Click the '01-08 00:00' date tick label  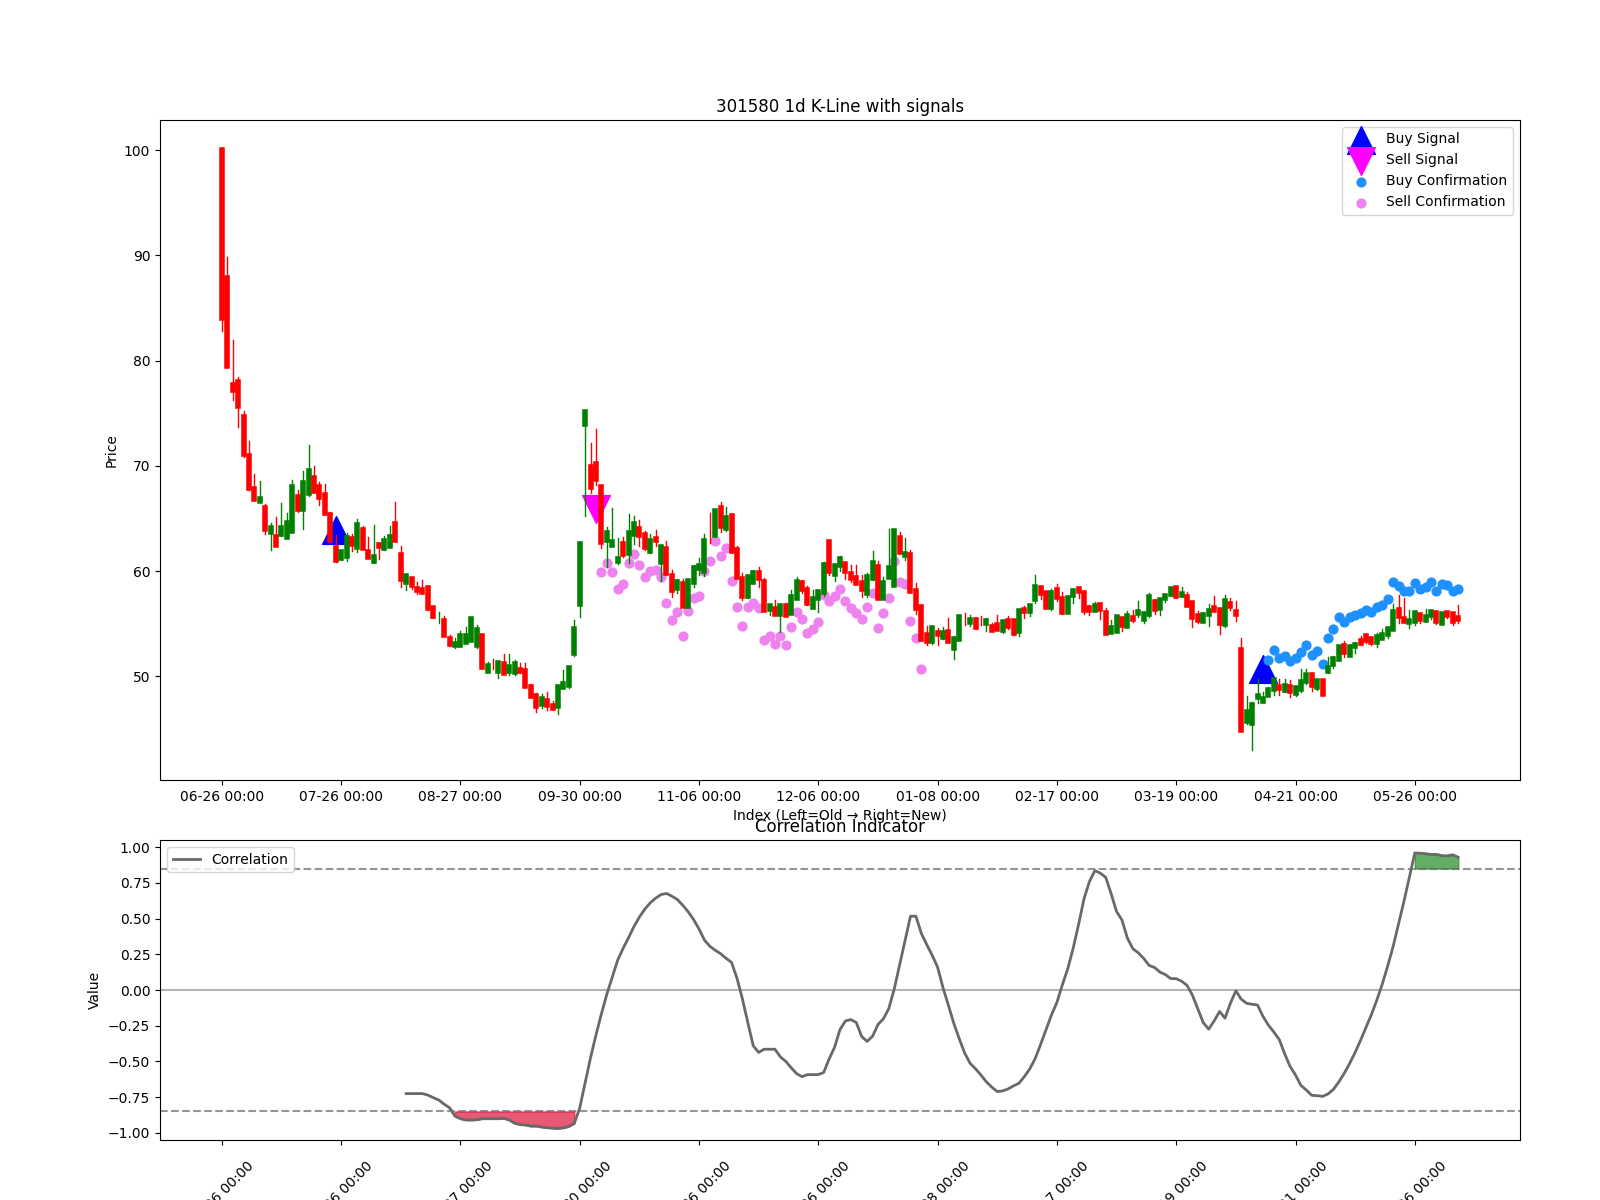click(938, 797)
